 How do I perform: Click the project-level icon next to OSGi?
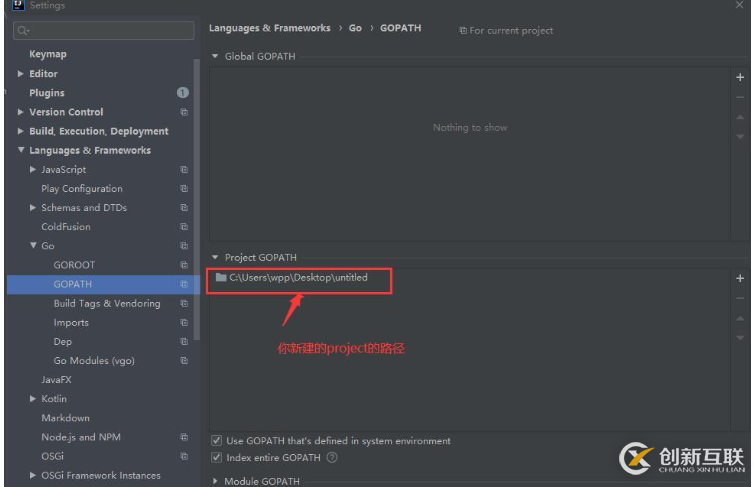(184, 456)
